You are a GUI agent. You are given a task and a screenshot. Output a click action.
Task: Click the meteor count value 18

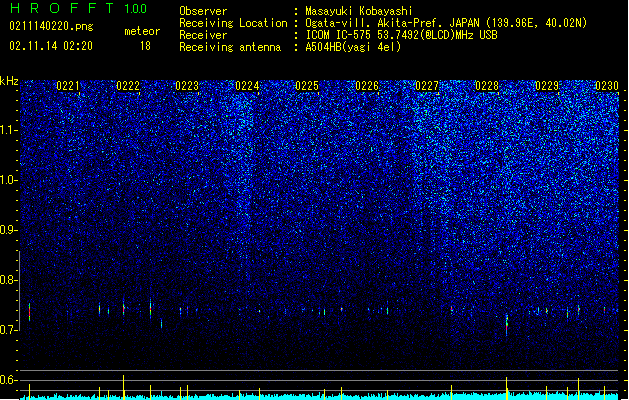point(145,46)
